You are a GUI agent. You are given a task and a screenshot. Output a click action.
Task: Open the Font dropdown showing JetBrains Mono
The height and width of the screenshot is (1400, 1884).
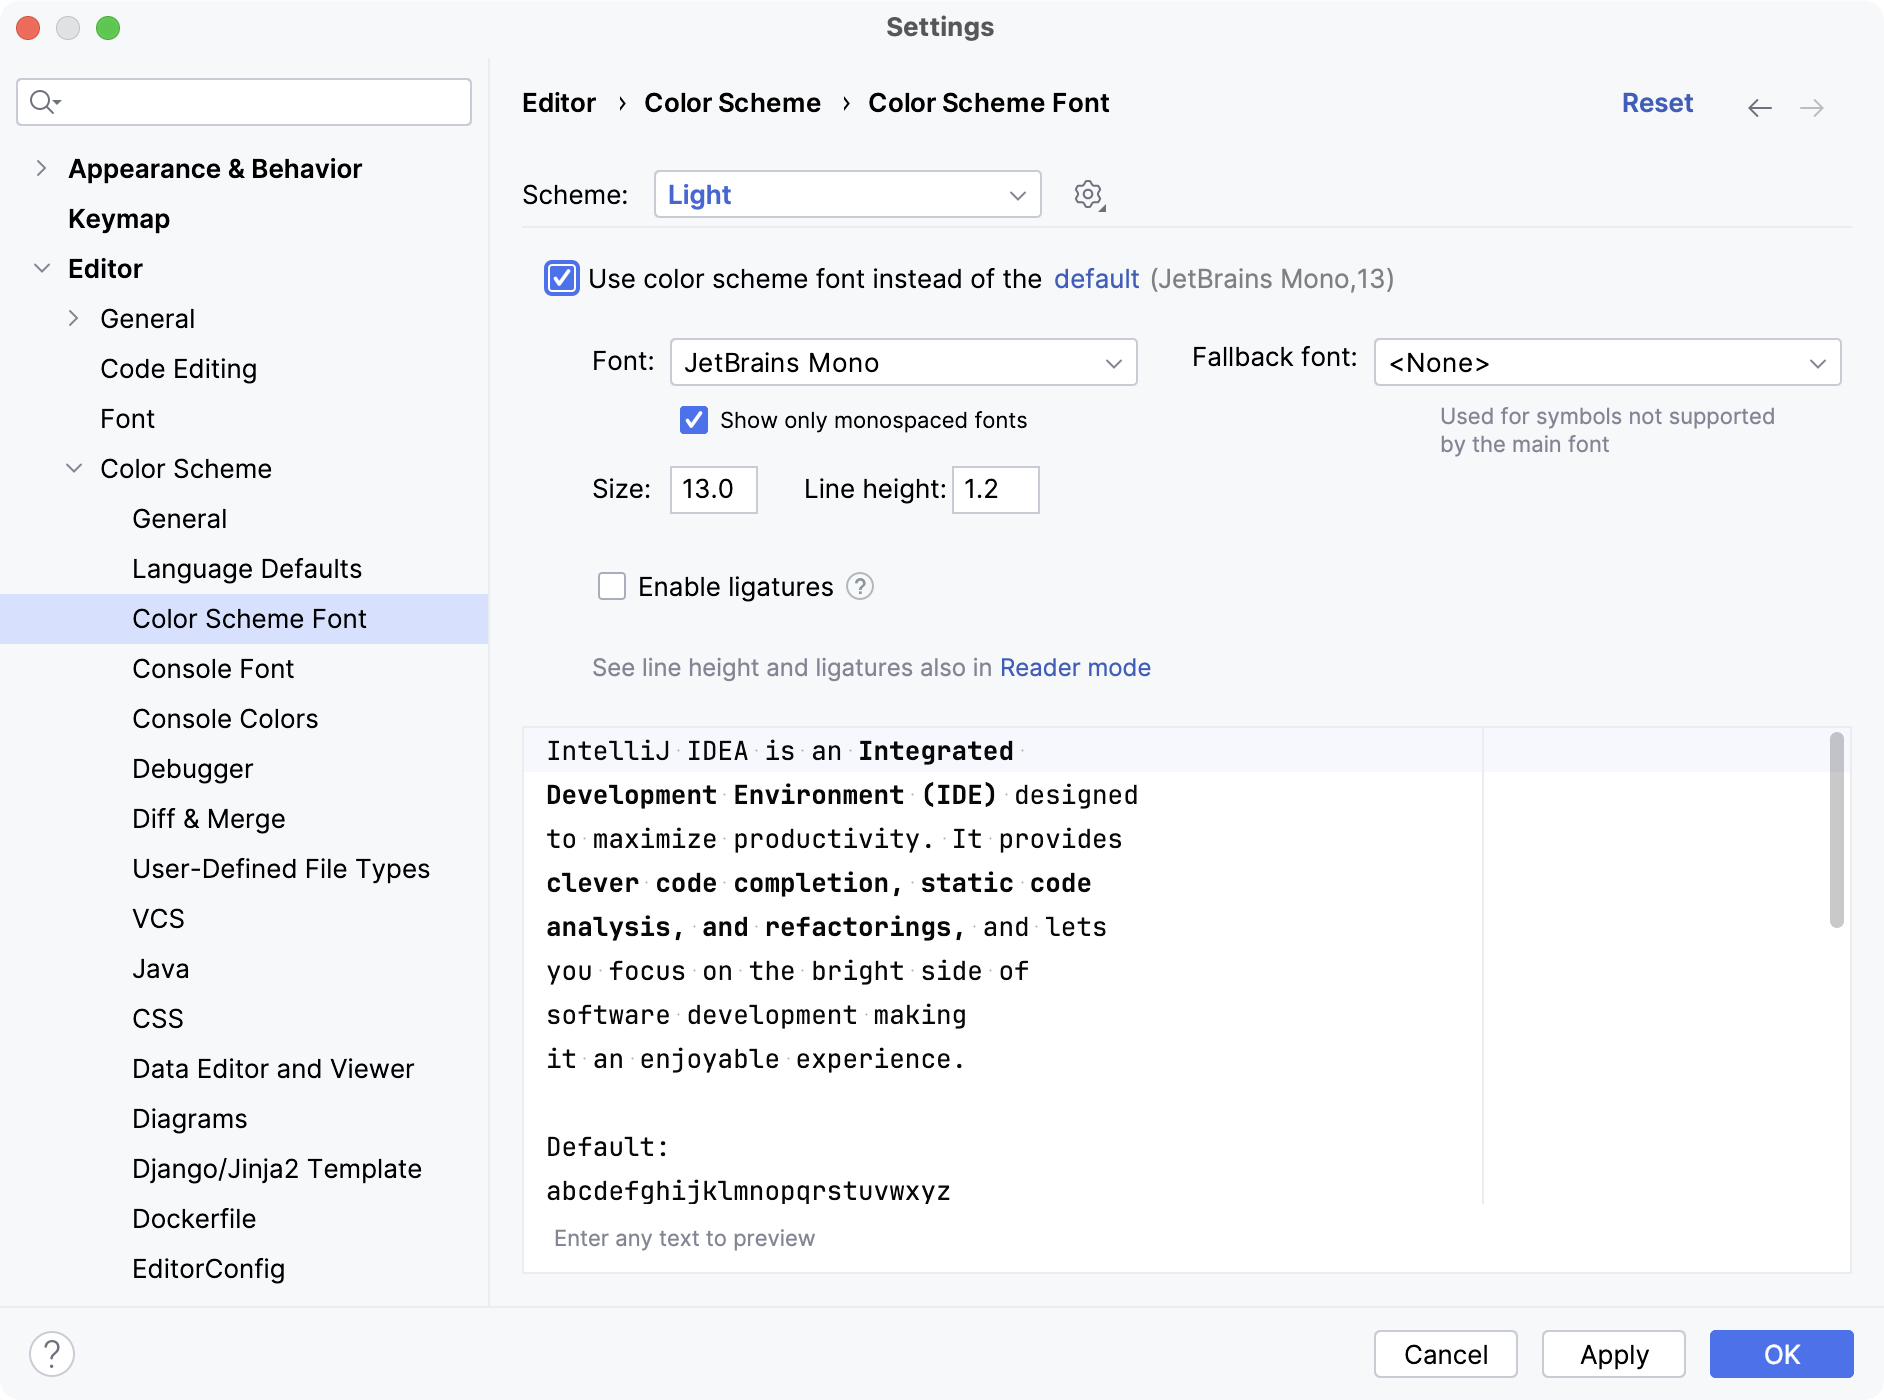click(902, 362)
